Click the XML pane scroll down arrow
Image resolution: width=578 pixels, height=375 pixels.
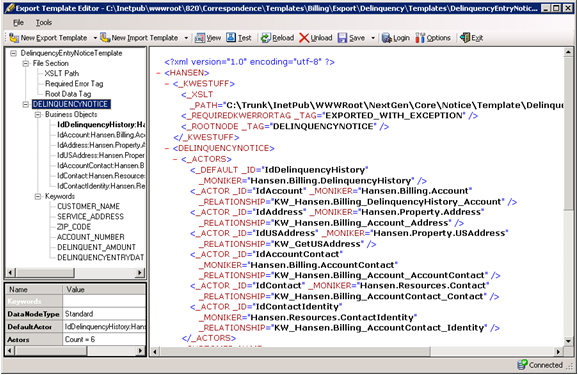coord(568,341)
